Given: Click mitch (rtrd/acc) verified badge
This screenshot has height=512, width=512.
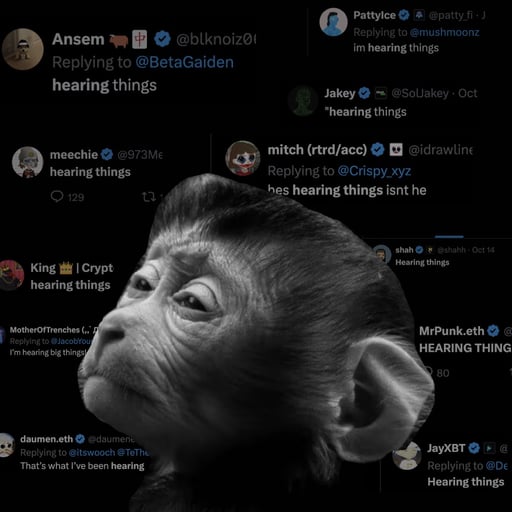Looking at the screenshot, I should point(378,150).
